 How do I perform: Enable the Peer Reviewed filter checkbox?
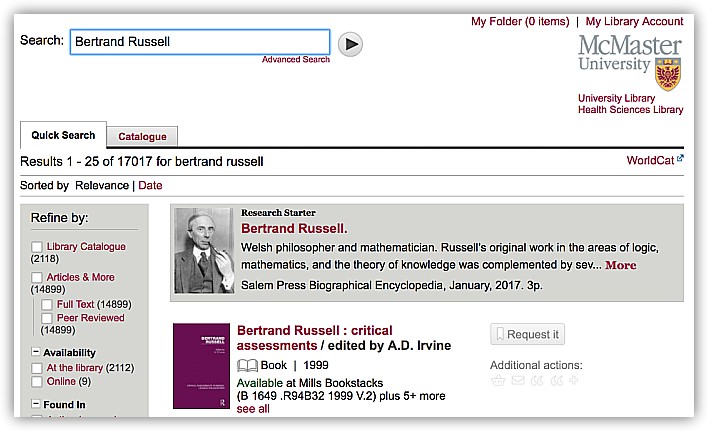47,318
